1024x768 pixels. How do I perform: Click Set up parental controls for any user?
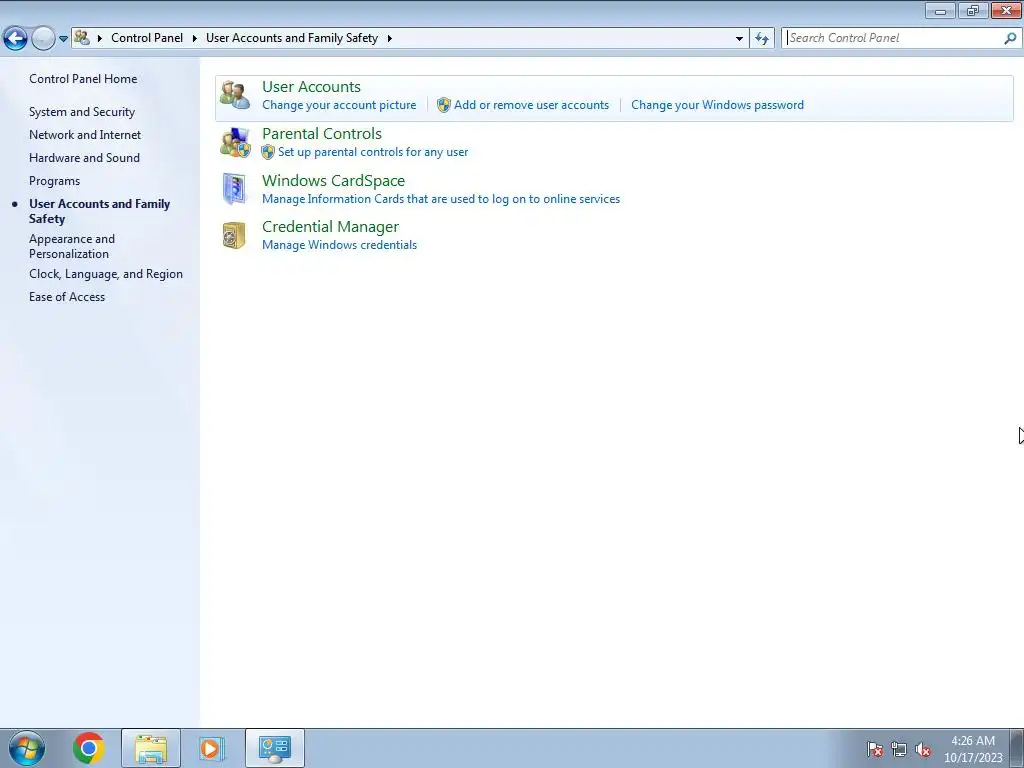pos(373,152)
